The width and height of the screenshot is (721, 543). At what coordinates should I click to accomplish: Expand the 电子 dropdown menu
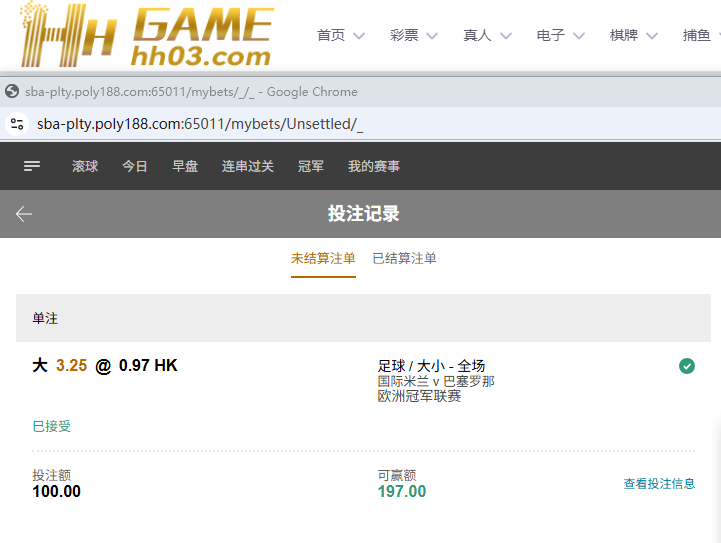point(560,36)
